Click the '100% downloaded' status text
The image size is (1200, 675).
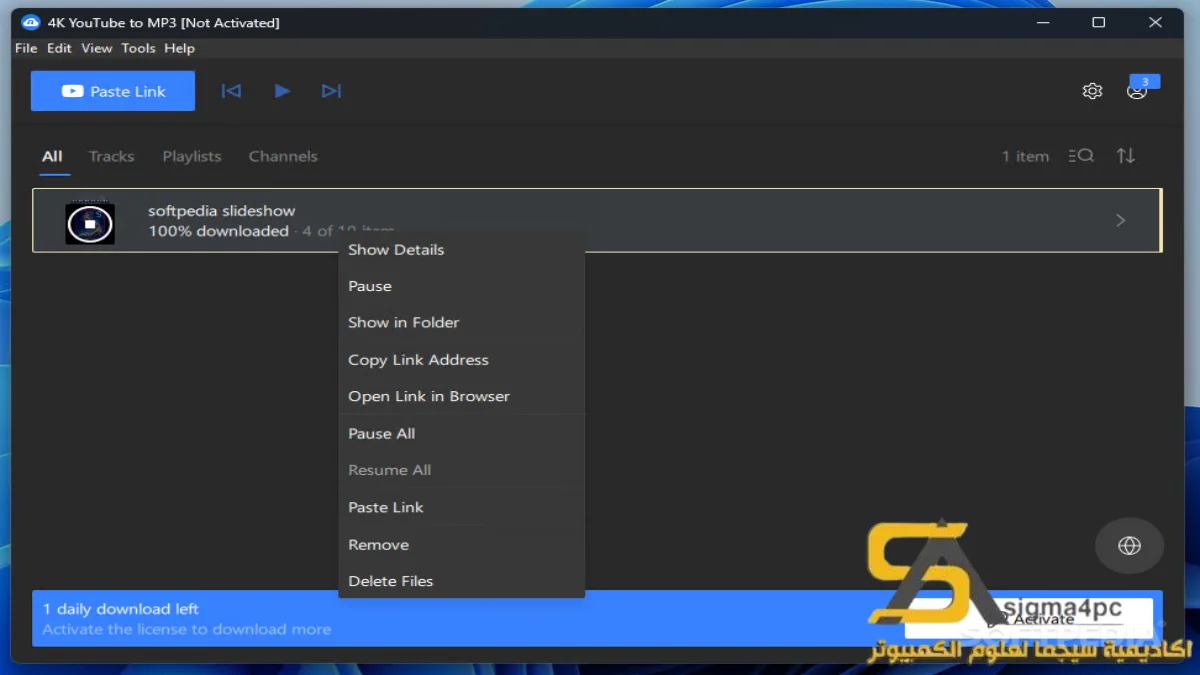pyautogui.click(x=218, y=231)
